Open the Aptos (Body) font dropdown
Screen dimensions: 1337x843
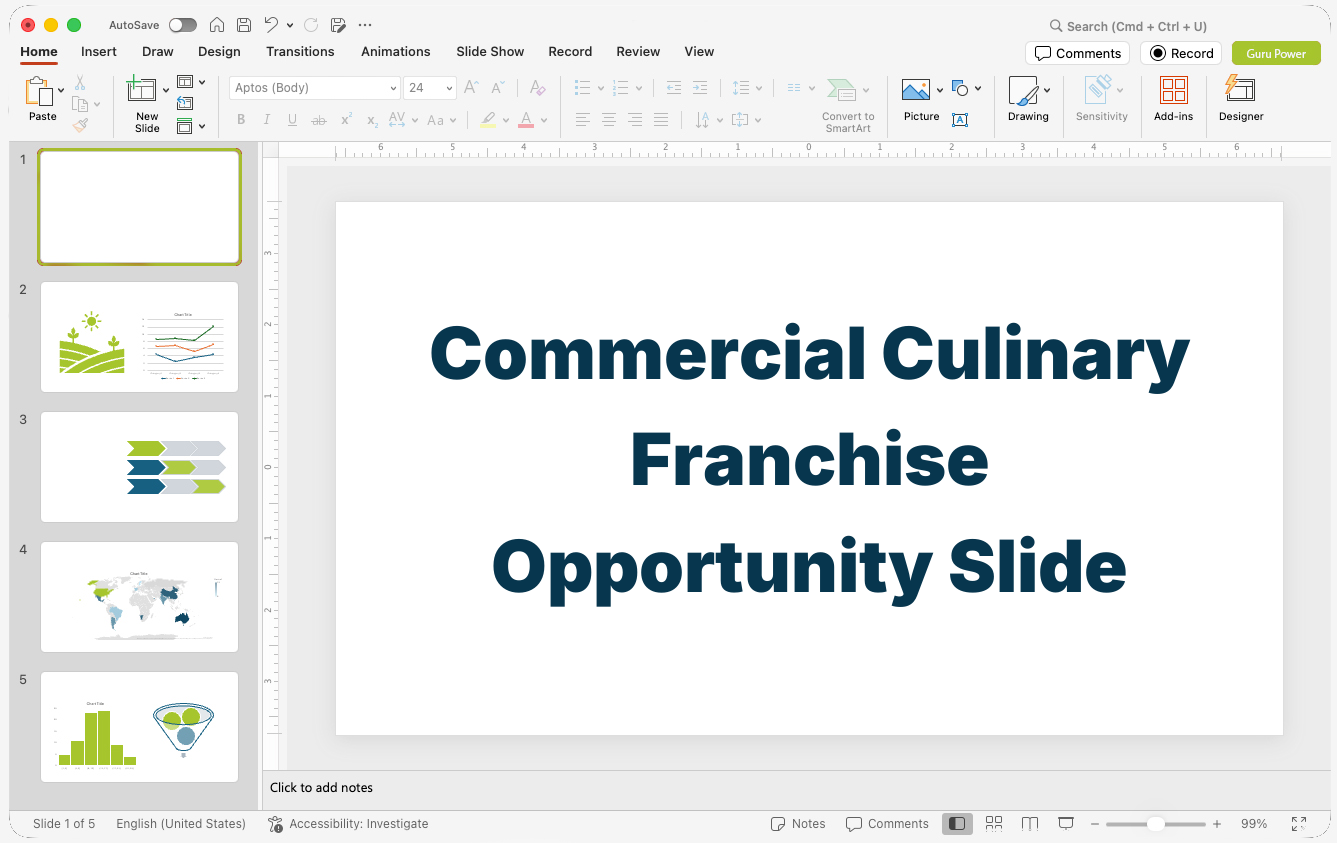(394, 88)
